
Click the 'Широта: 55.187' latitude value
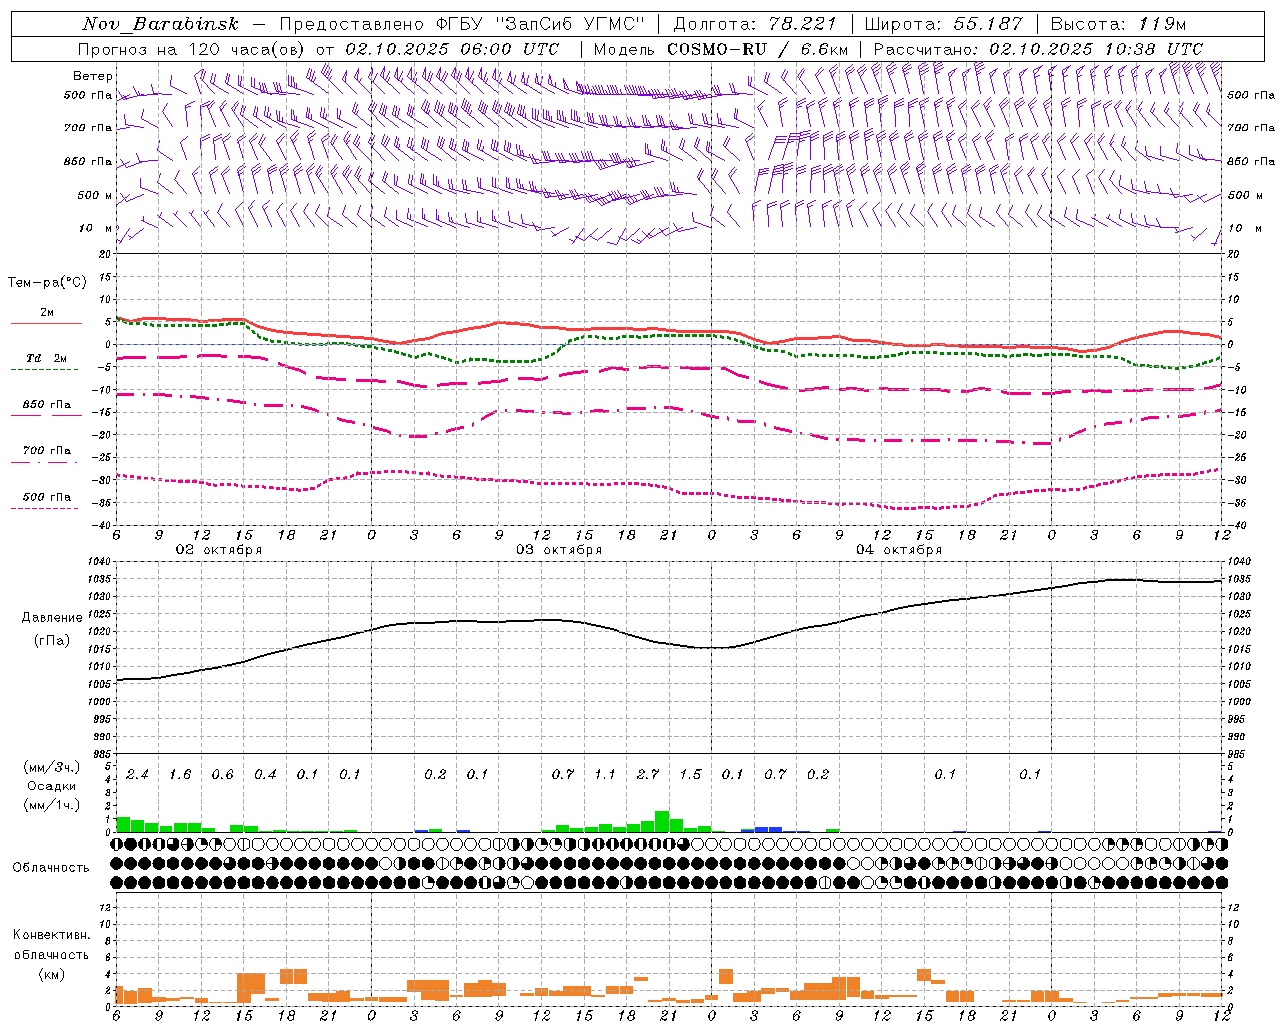coord(943,24)
